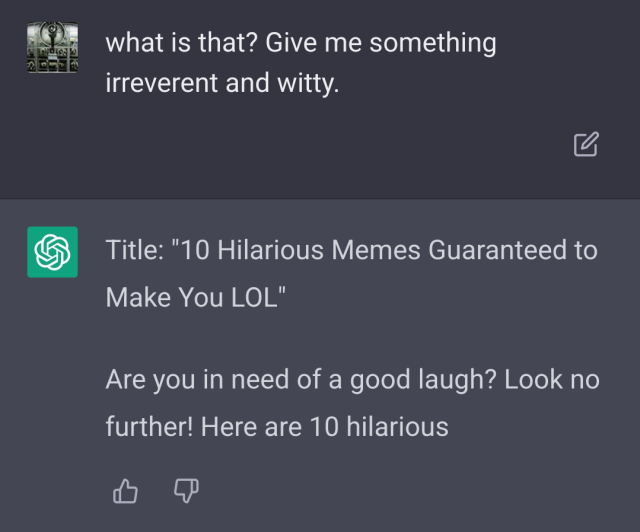640x532 pixels.
Task: Click the word "further!" in the response
Action: [x=149, y=427]
